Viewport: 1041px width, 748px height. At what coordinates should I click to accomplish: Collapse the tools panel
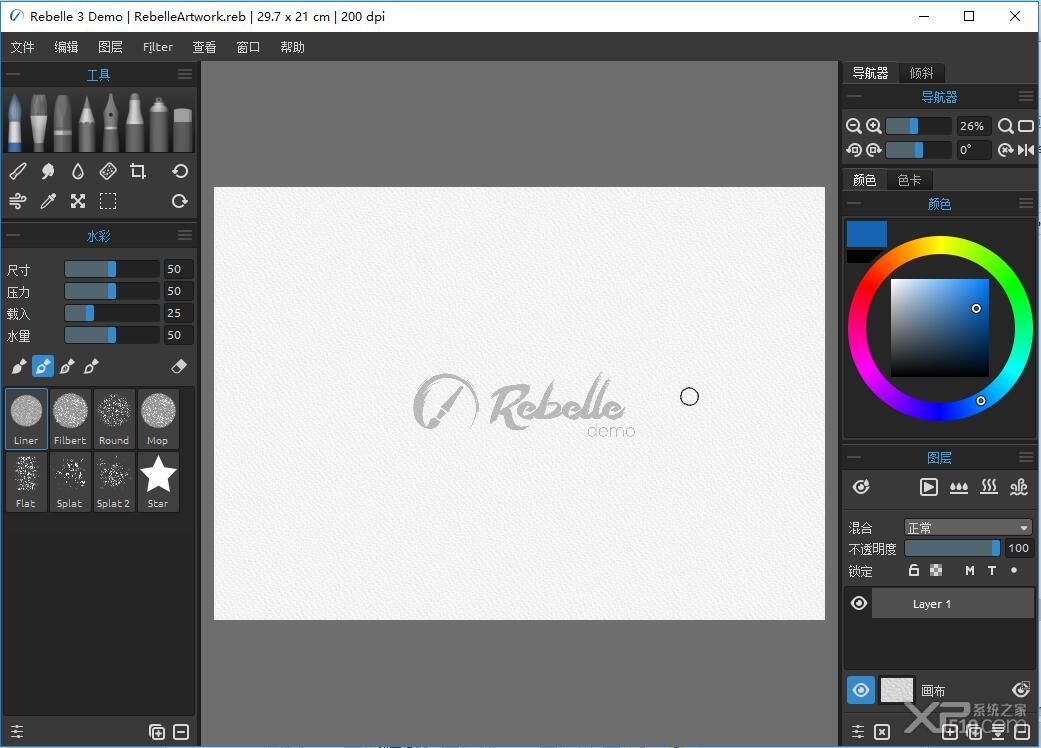(x=13, y=74)
